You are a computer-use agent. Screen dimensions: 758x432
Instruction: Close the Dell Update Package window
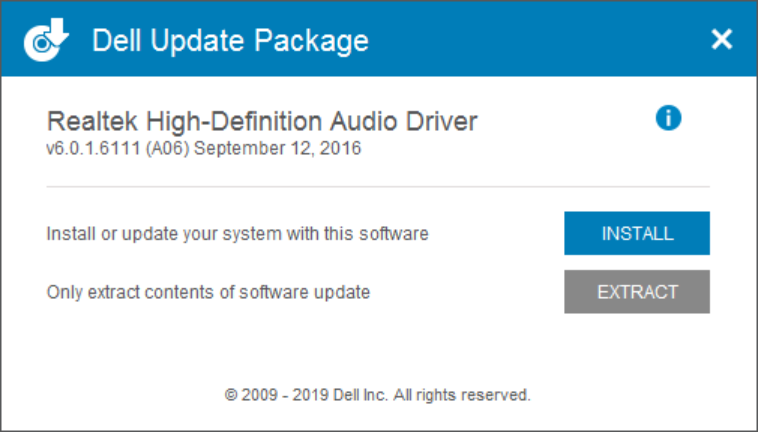pyautogui.click(x=722, y=39)
